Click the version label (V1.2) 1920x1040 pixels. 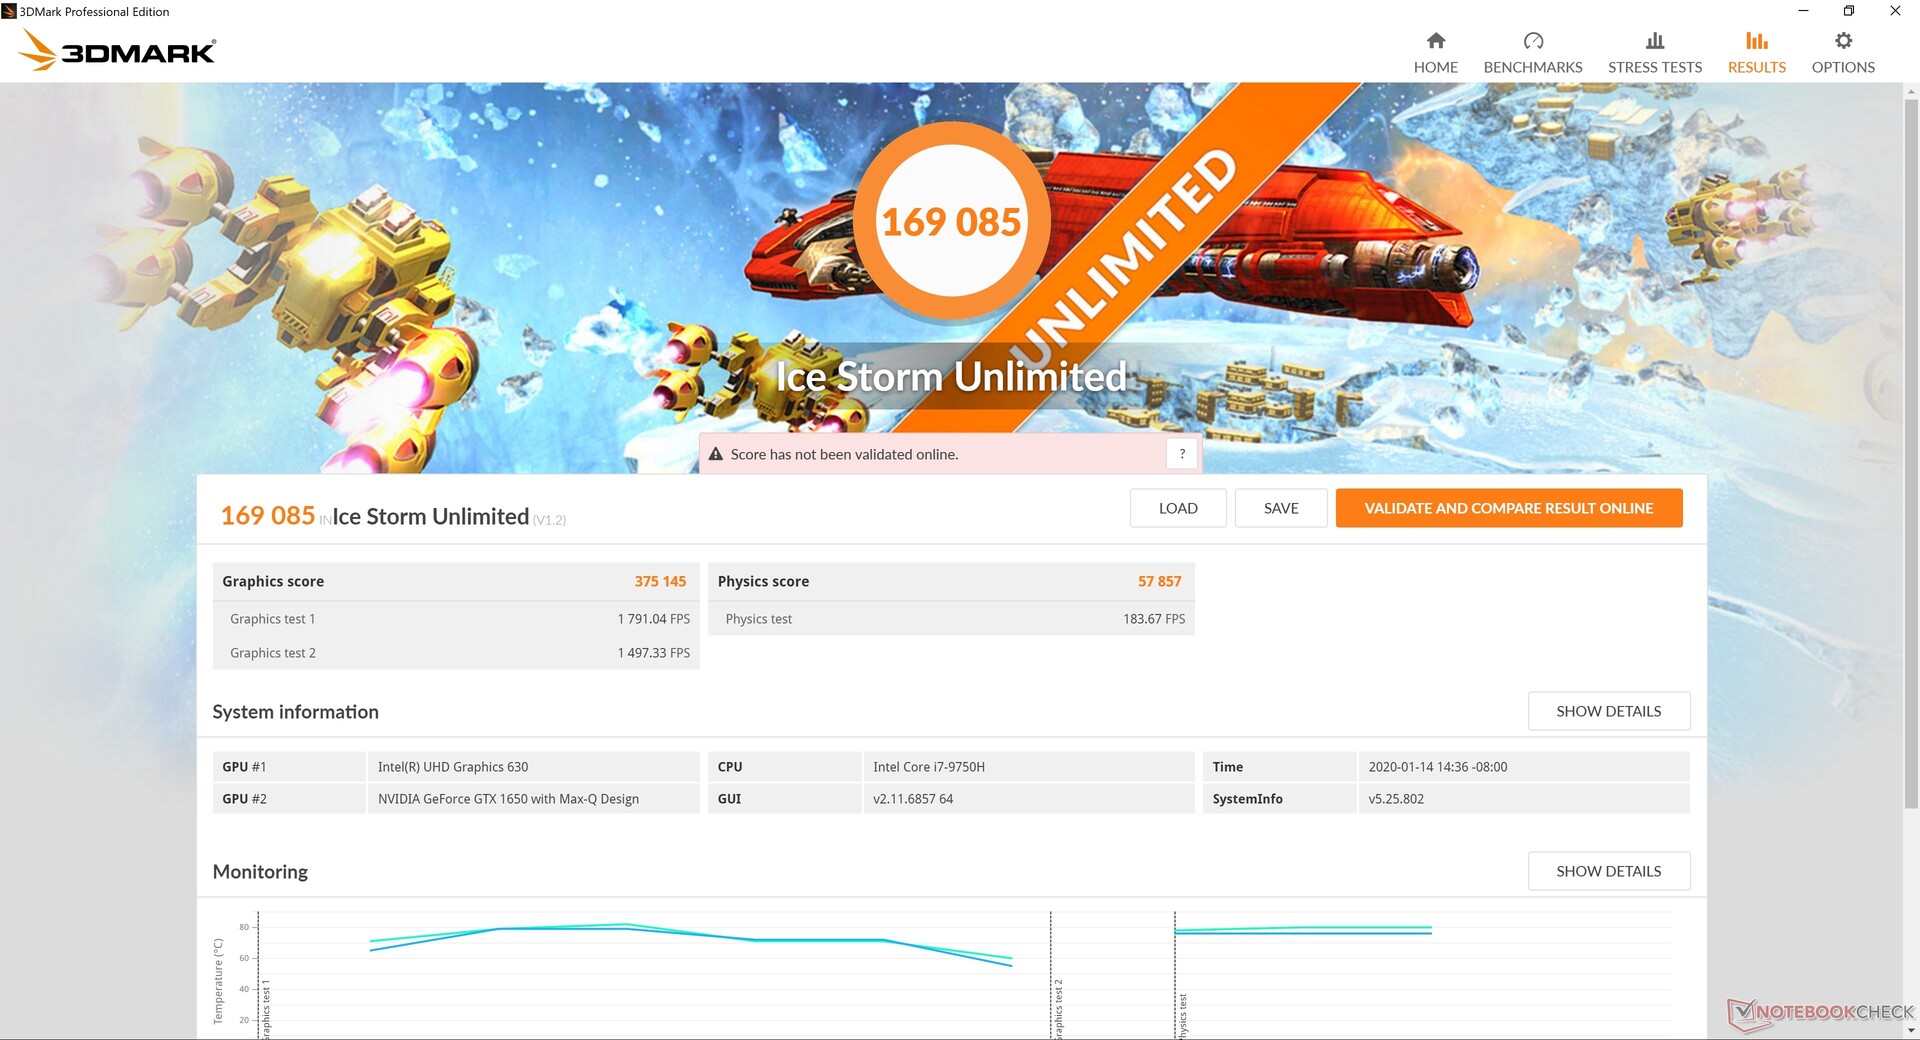click(549, 520)
